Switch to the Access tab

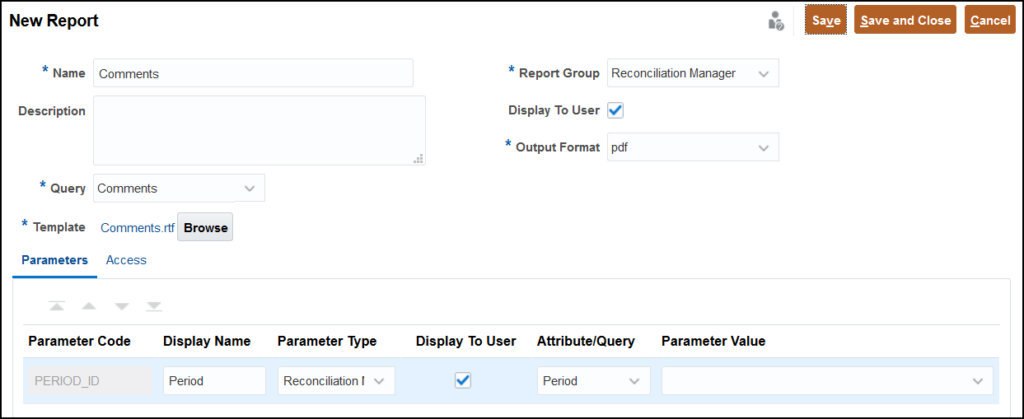pos(126,260)
